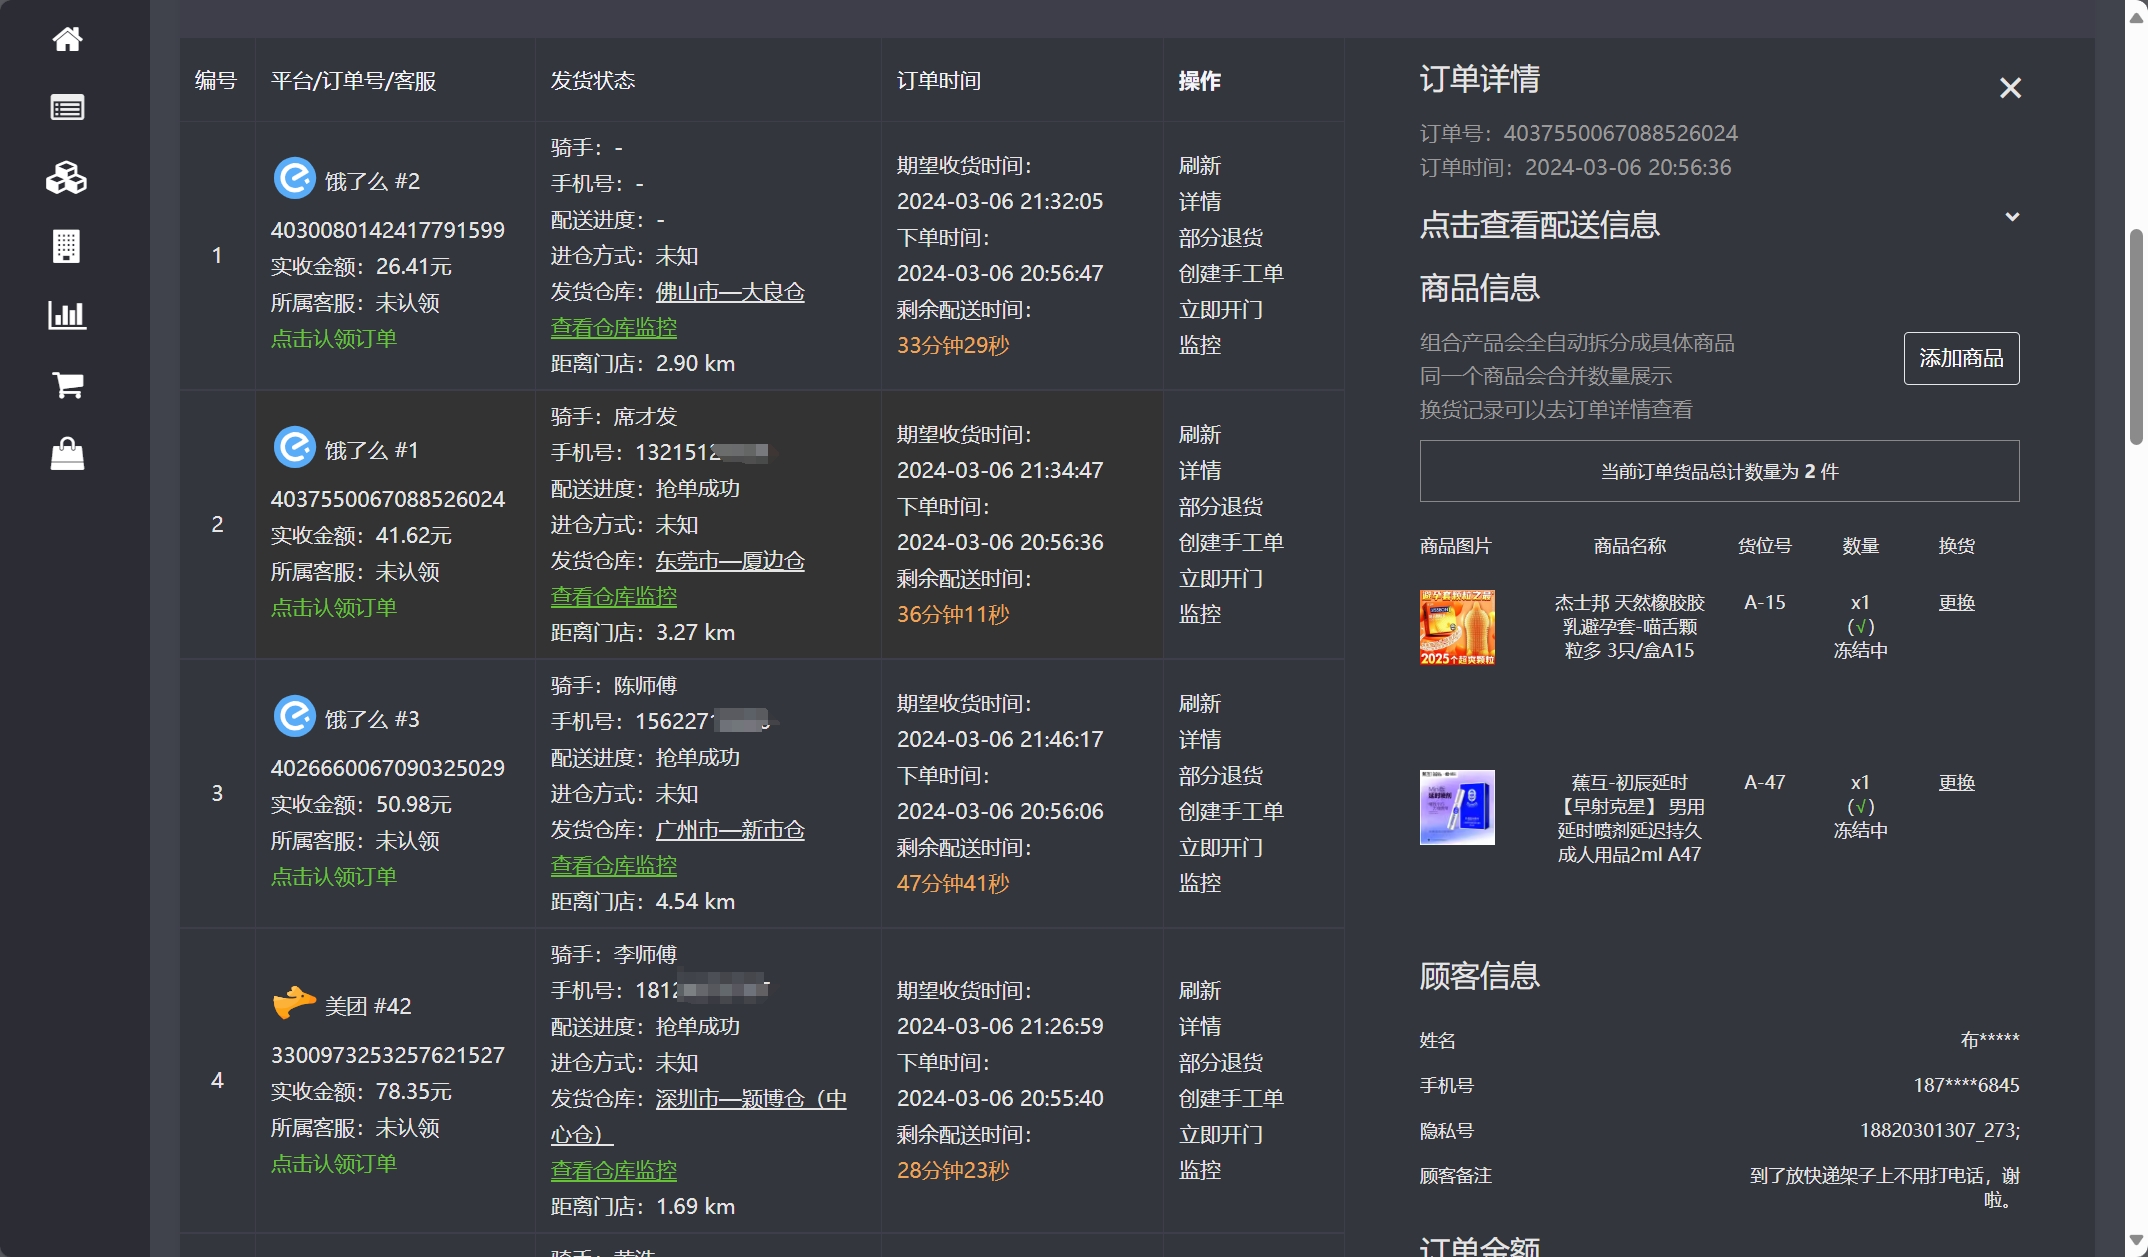Image resolution: width=2148 pixels, height=1257 pixels.
Task: Click the 操作 column header
Action: (1200, 81)
